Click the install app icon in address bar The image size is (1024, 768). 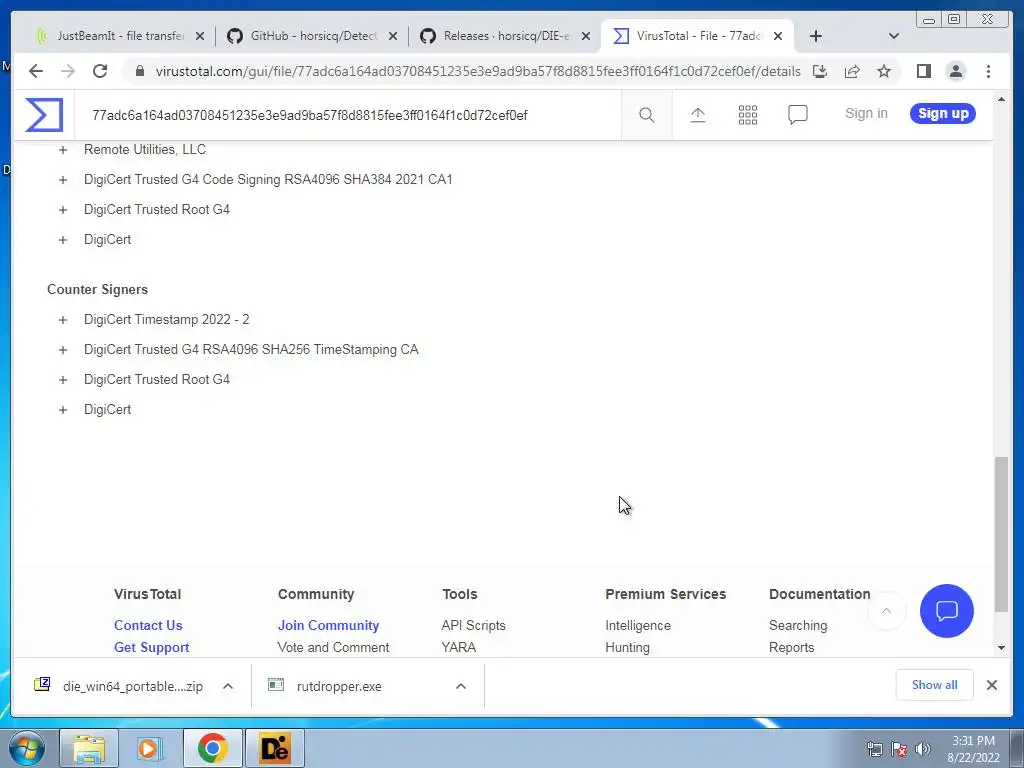point(820,71)
